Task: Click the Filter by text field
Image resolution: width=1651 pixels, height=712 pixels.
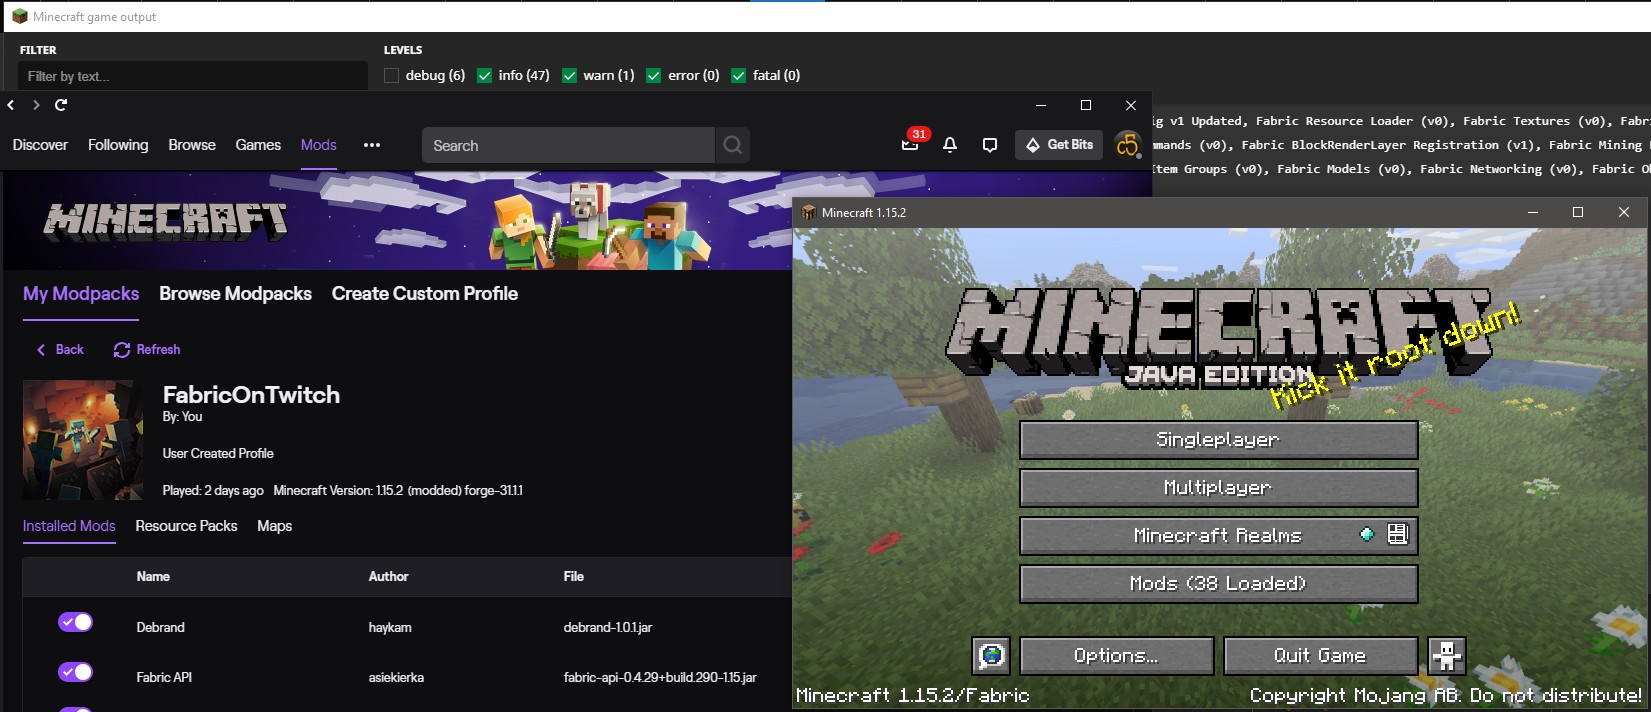Action: coord(192,76)
